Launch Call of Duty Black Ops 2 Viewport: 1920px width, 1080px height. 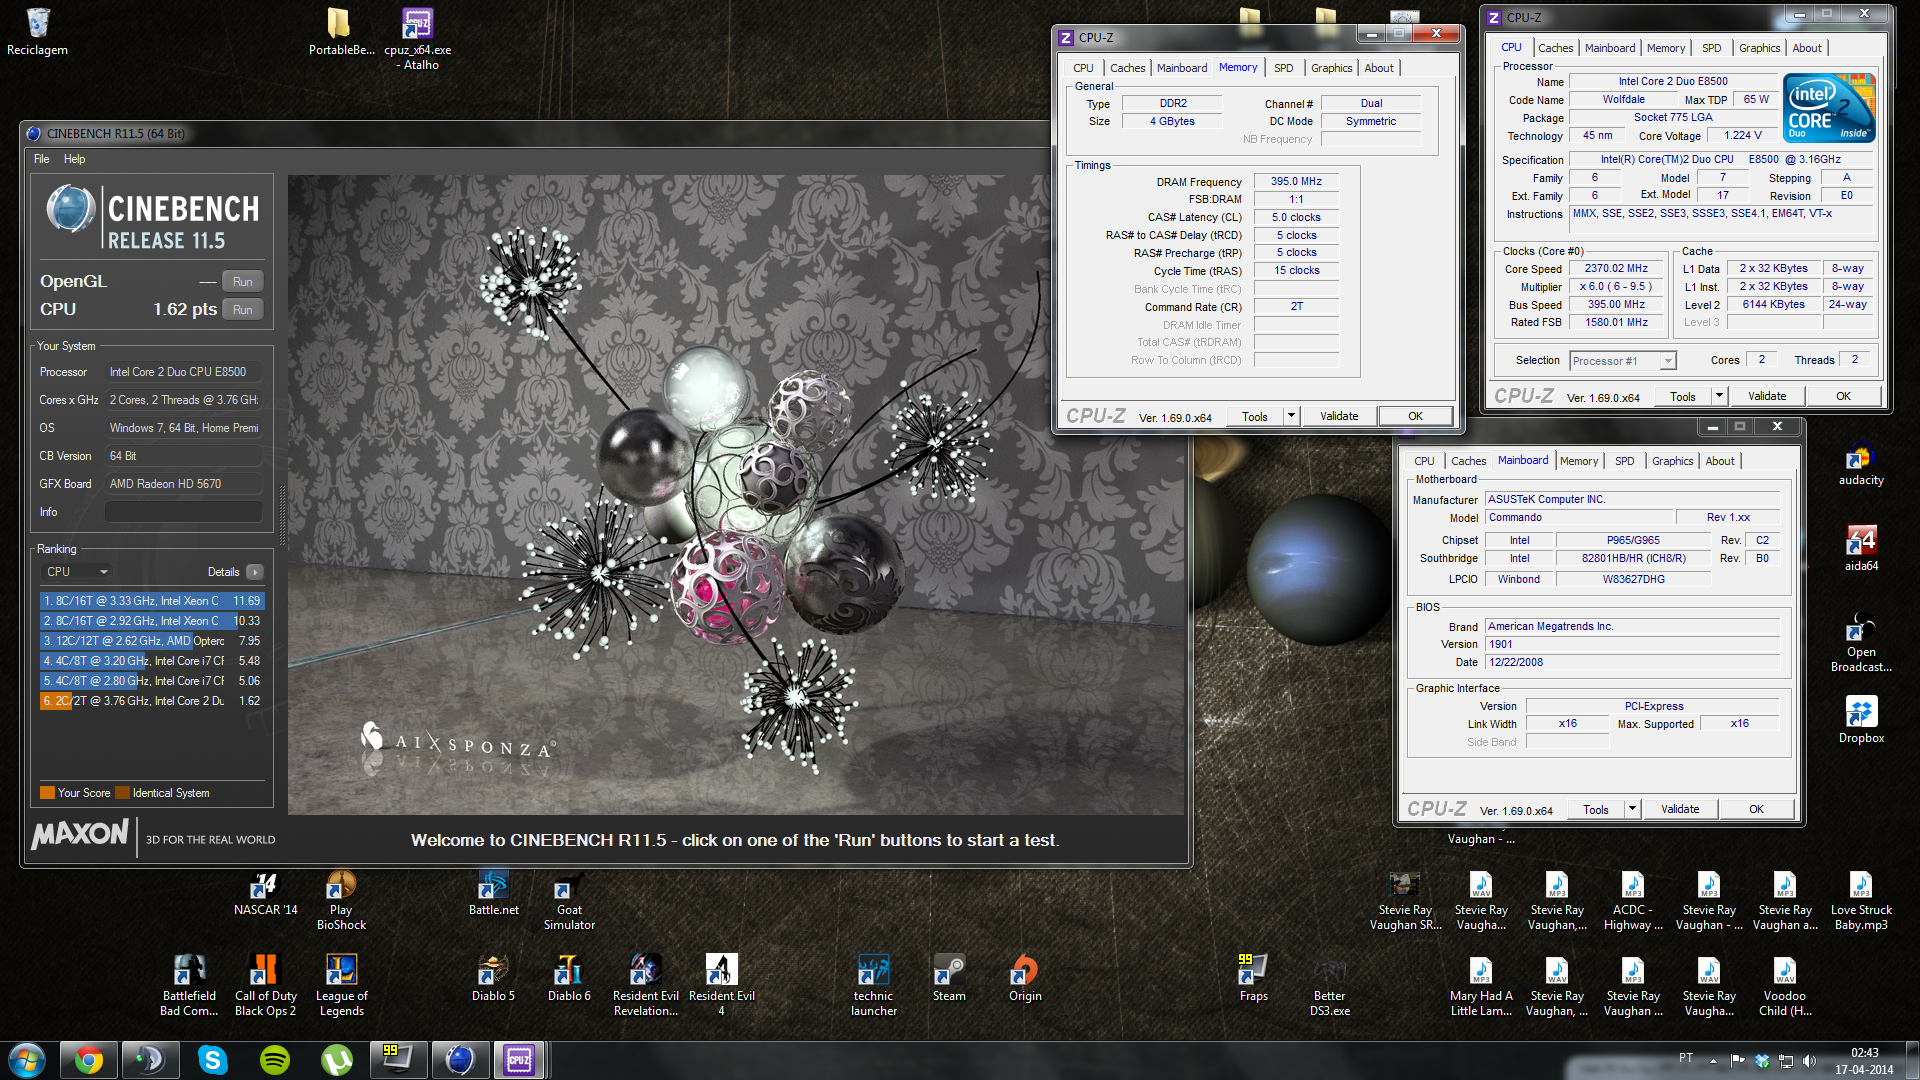(265, 986)
